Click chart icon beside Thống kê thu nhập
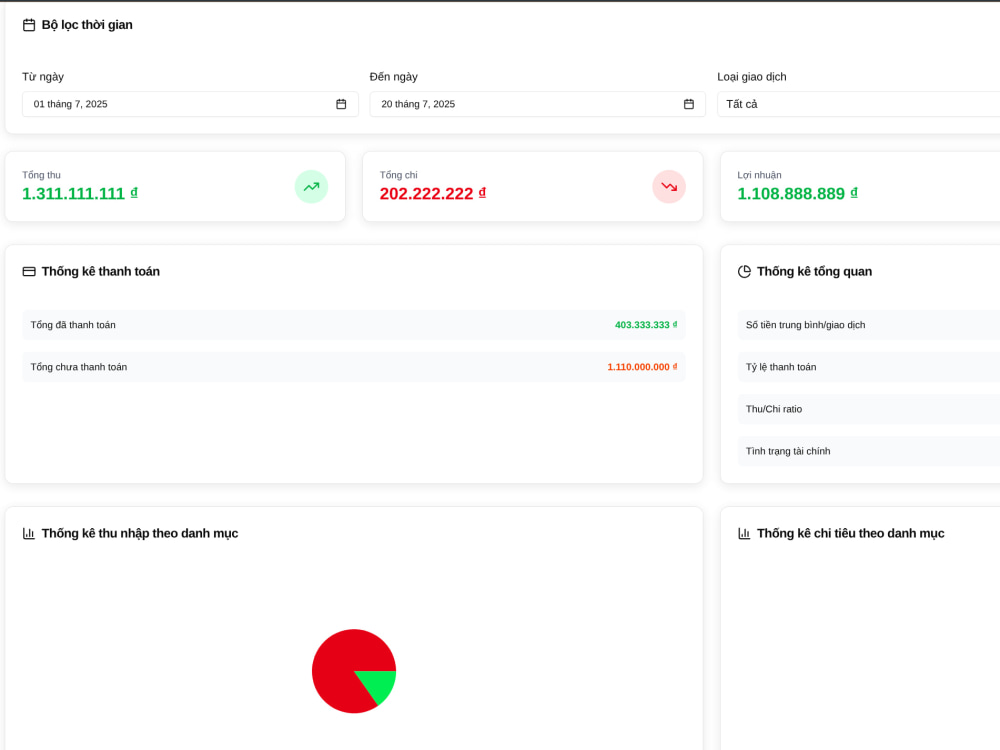The image size is (1000, 750). click(29, 533)
